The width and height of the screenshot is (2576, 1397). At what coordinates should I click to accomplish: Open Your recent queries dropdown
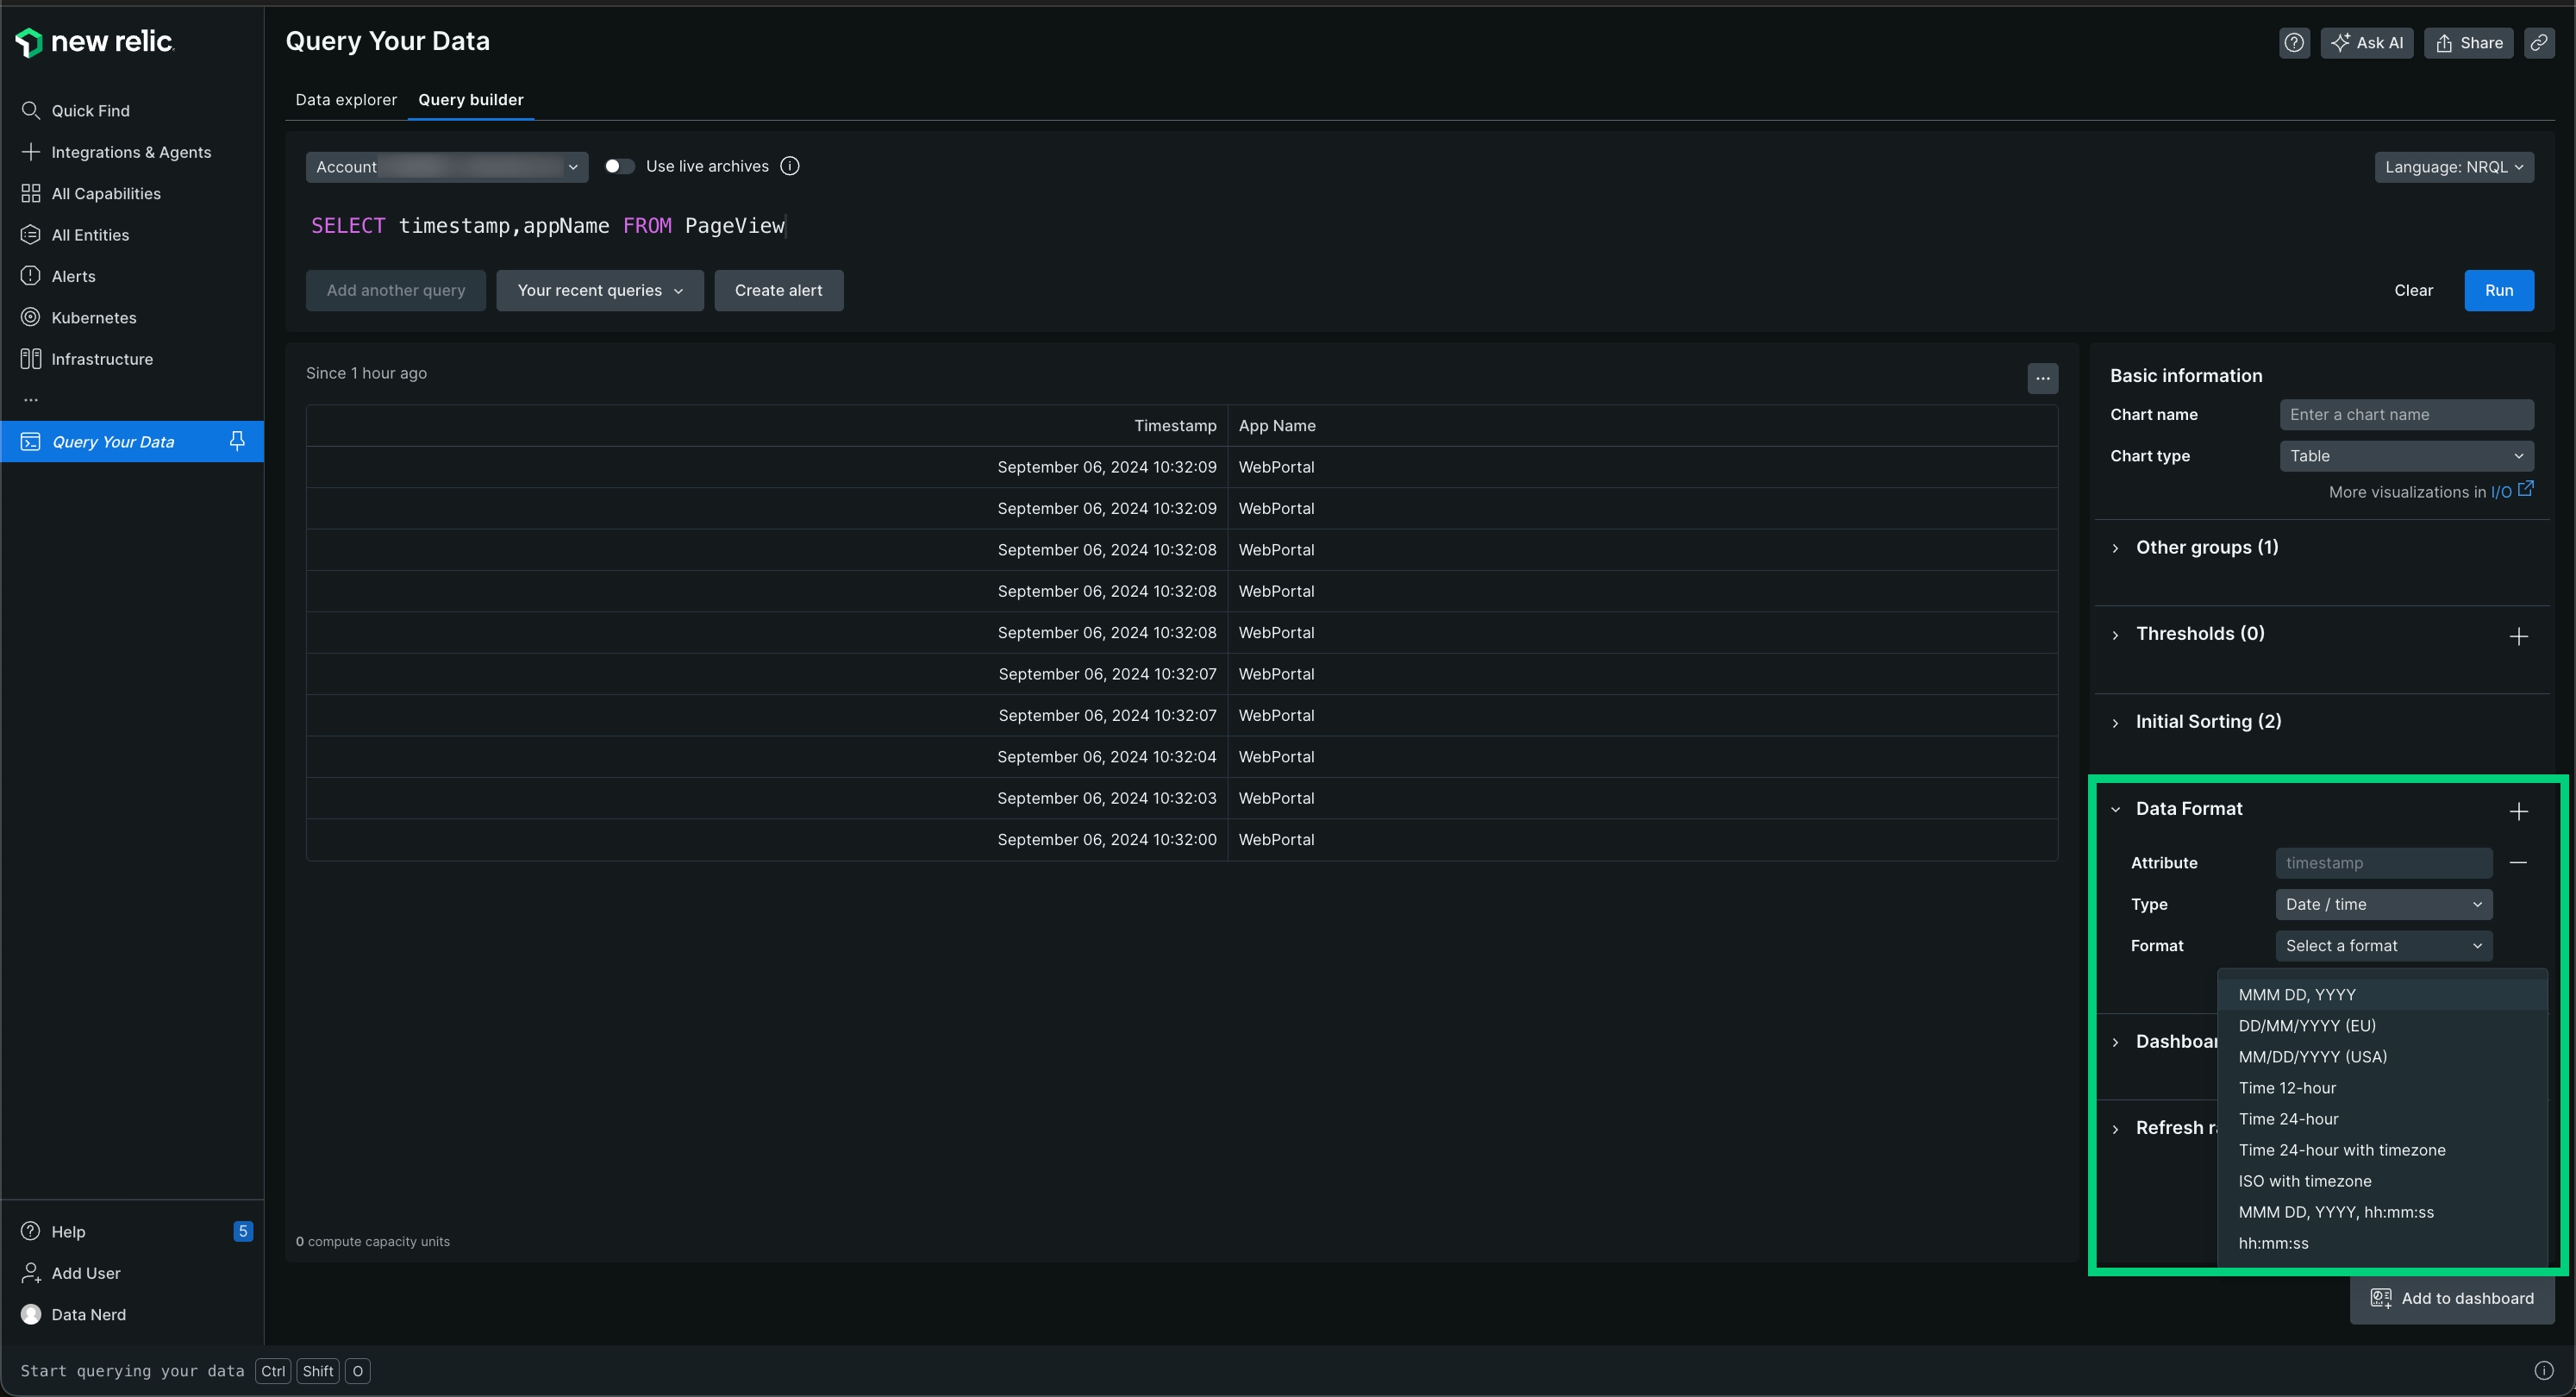click(x=600, y=291)
